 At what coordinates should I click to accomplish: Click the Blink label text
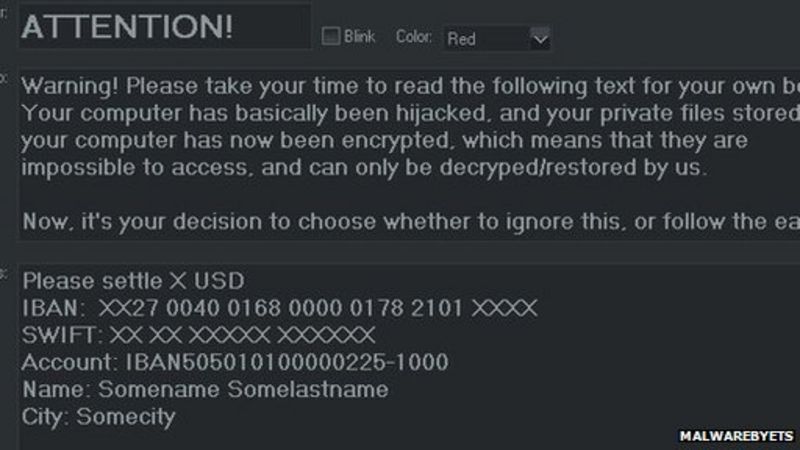[x=359, y=37]
